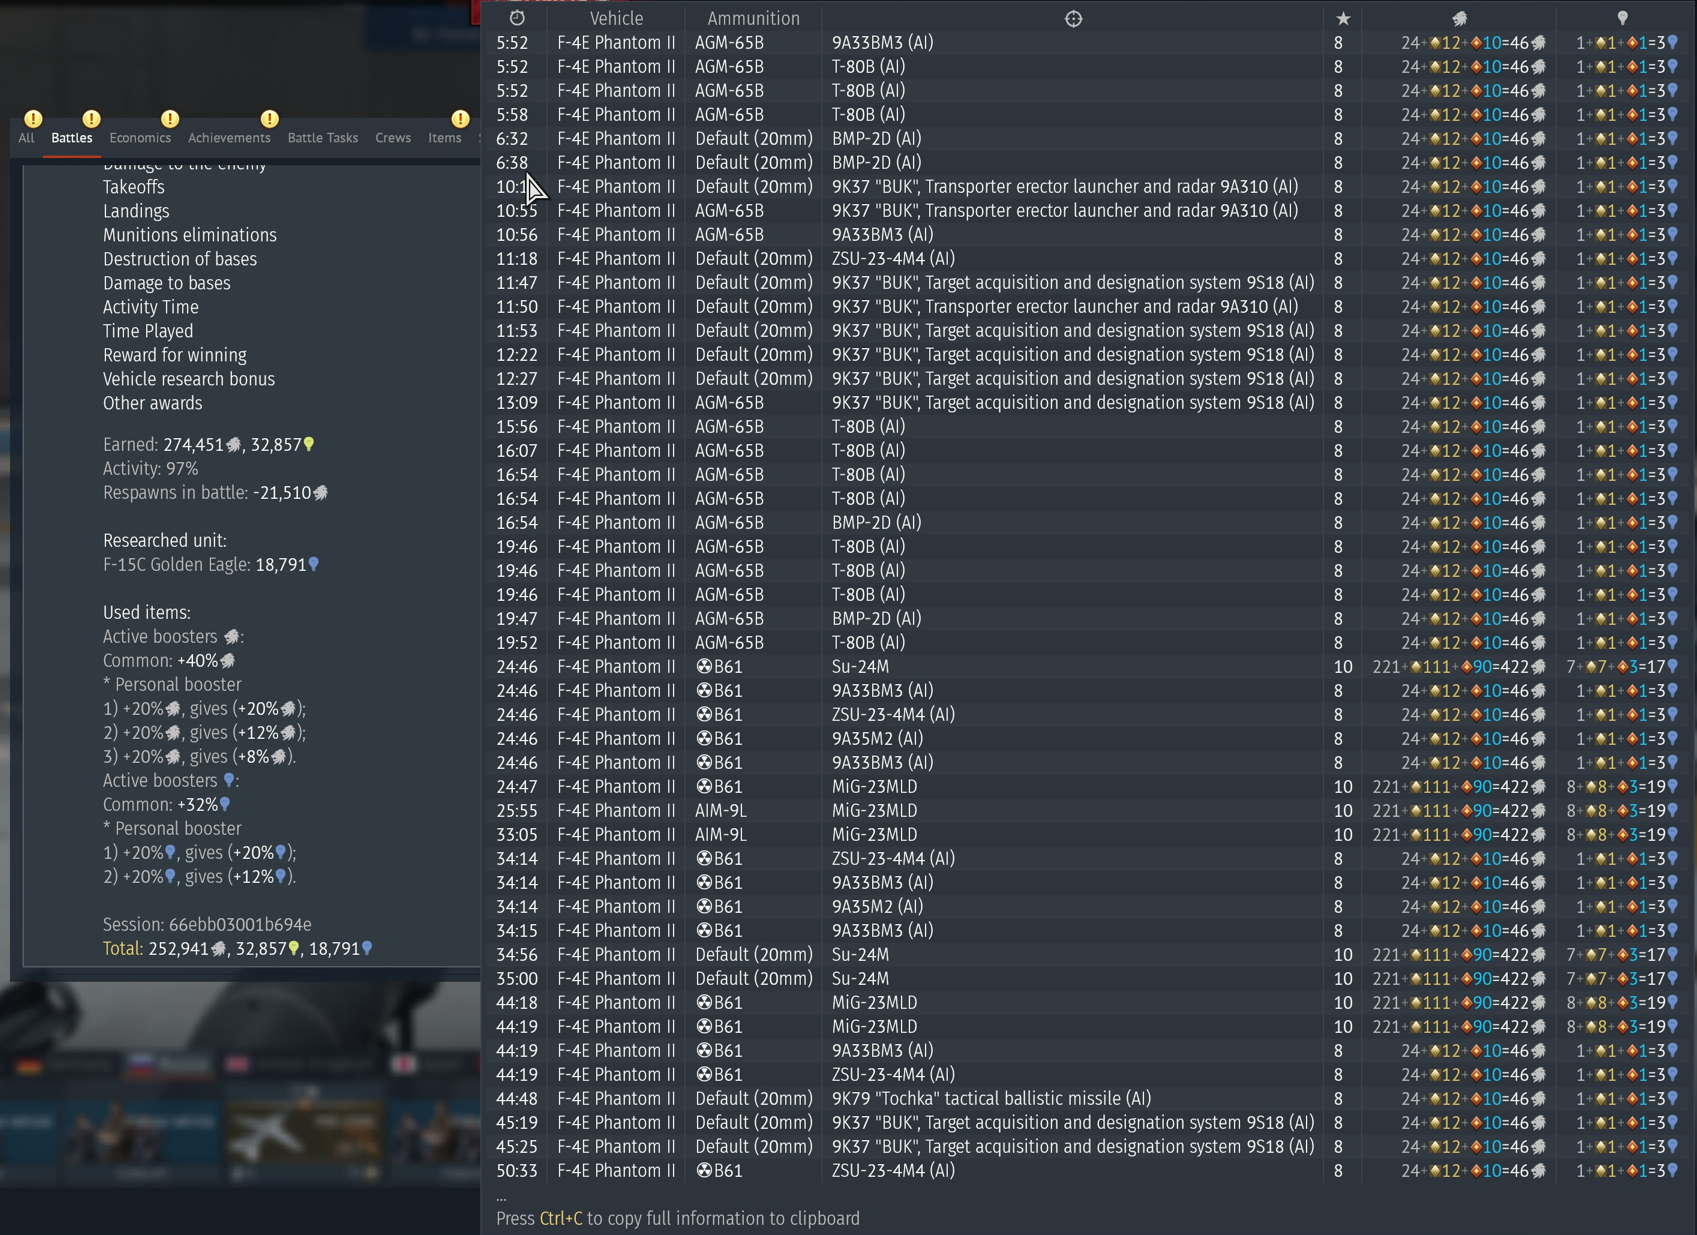Click the Silver Lions column header icon
This screenshot has width=1697, height=1235.
(x=1460, y=18)
